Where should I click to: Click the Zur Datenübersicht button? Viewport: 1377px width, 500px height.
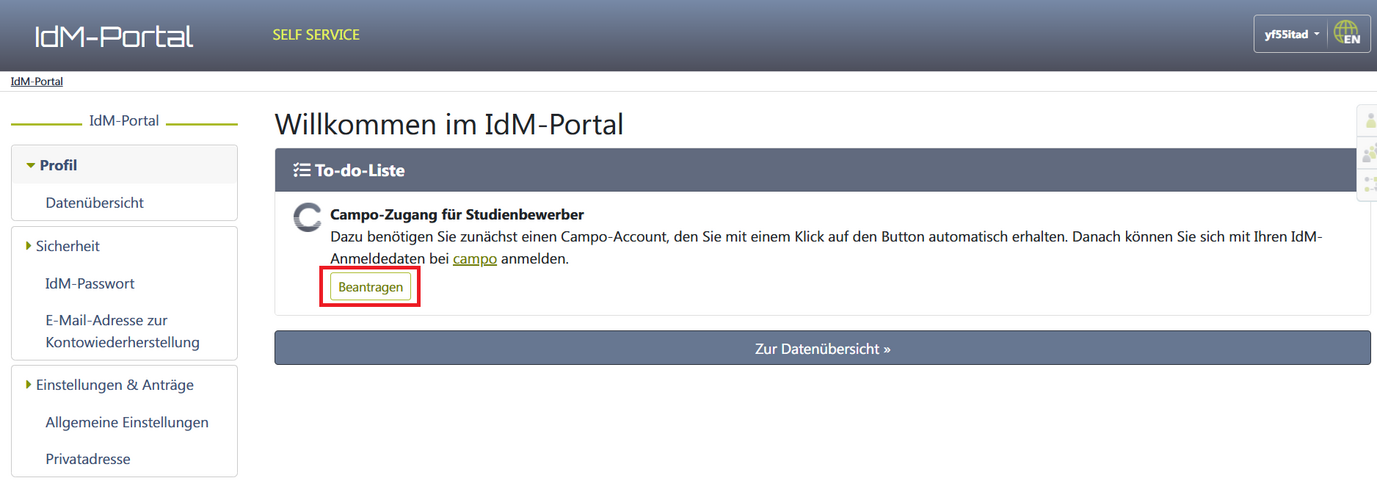(x=821, y=349)
